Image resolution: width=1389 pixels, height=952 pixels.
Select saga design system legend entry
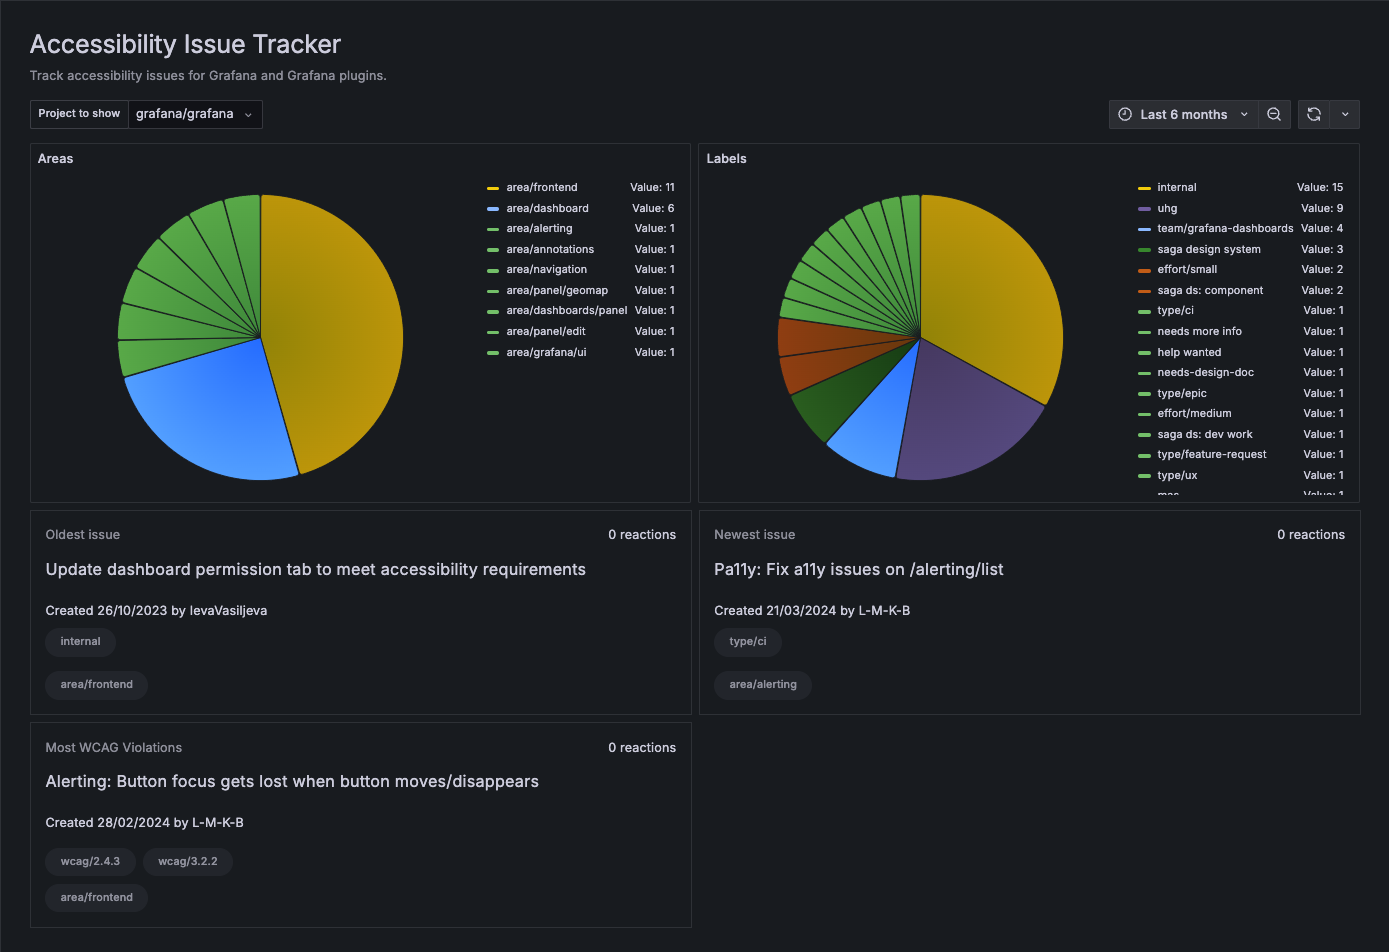coord(1208,249)
